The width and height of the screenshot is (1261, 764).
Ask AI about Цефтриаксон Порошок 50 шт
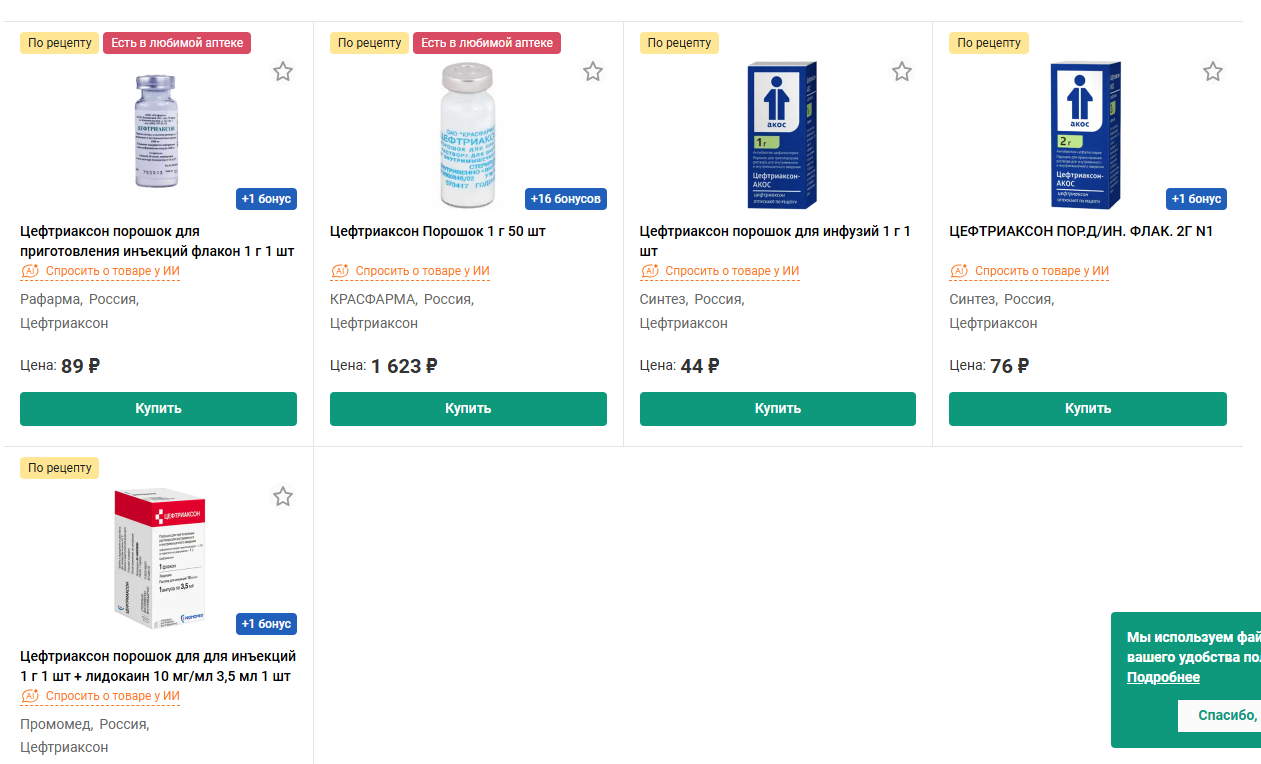[x=422, y=271]
